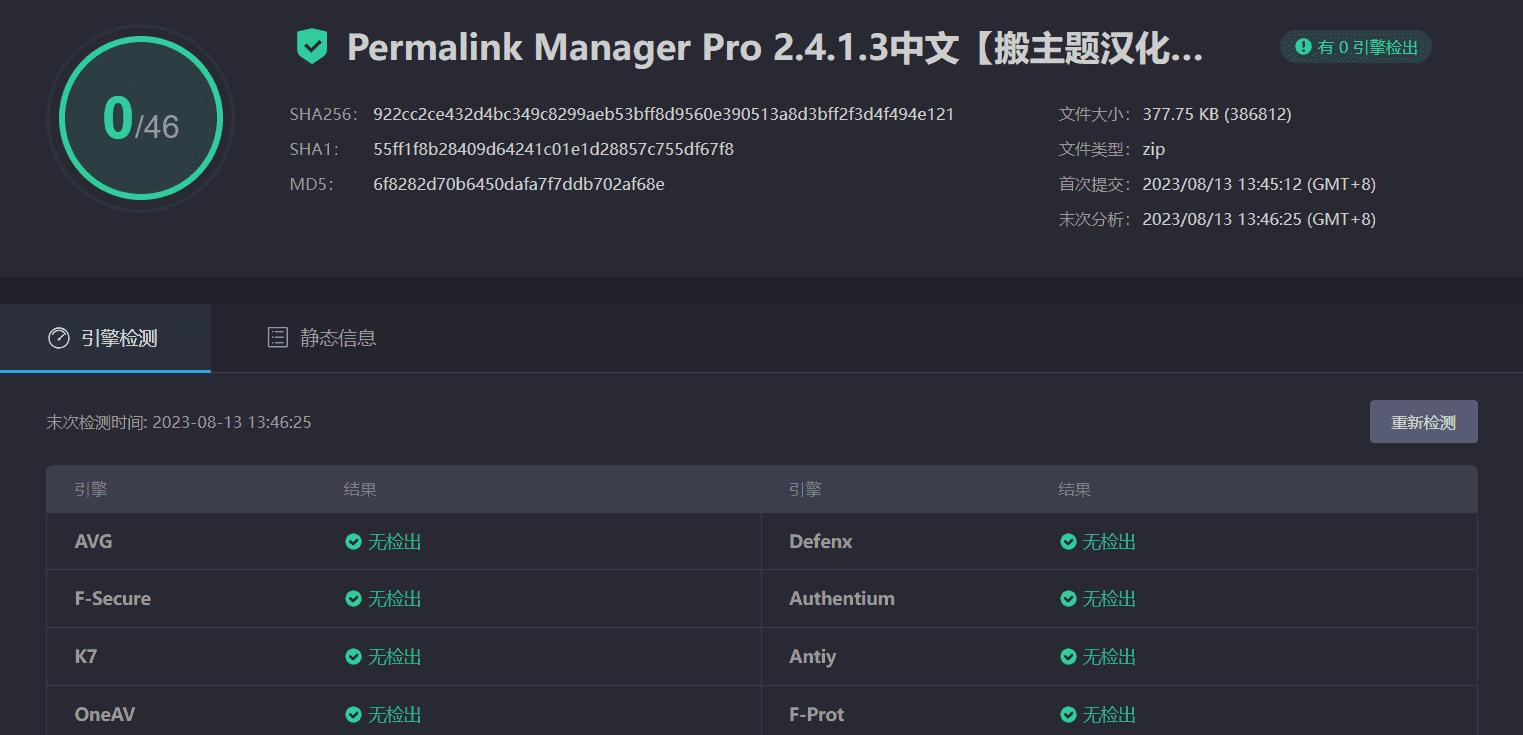Click the right 引擎 column header
This screenshot has width=1523, height=735.
click(805, 489)
